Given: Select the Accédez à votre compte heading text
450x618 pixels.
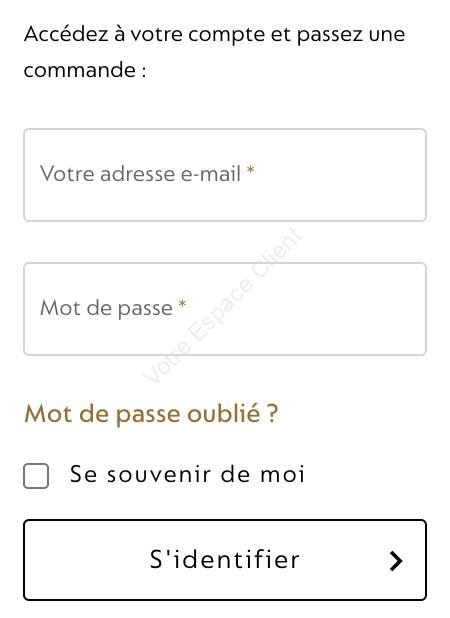Looking at the screenshot, I should [x=214, y=52].
